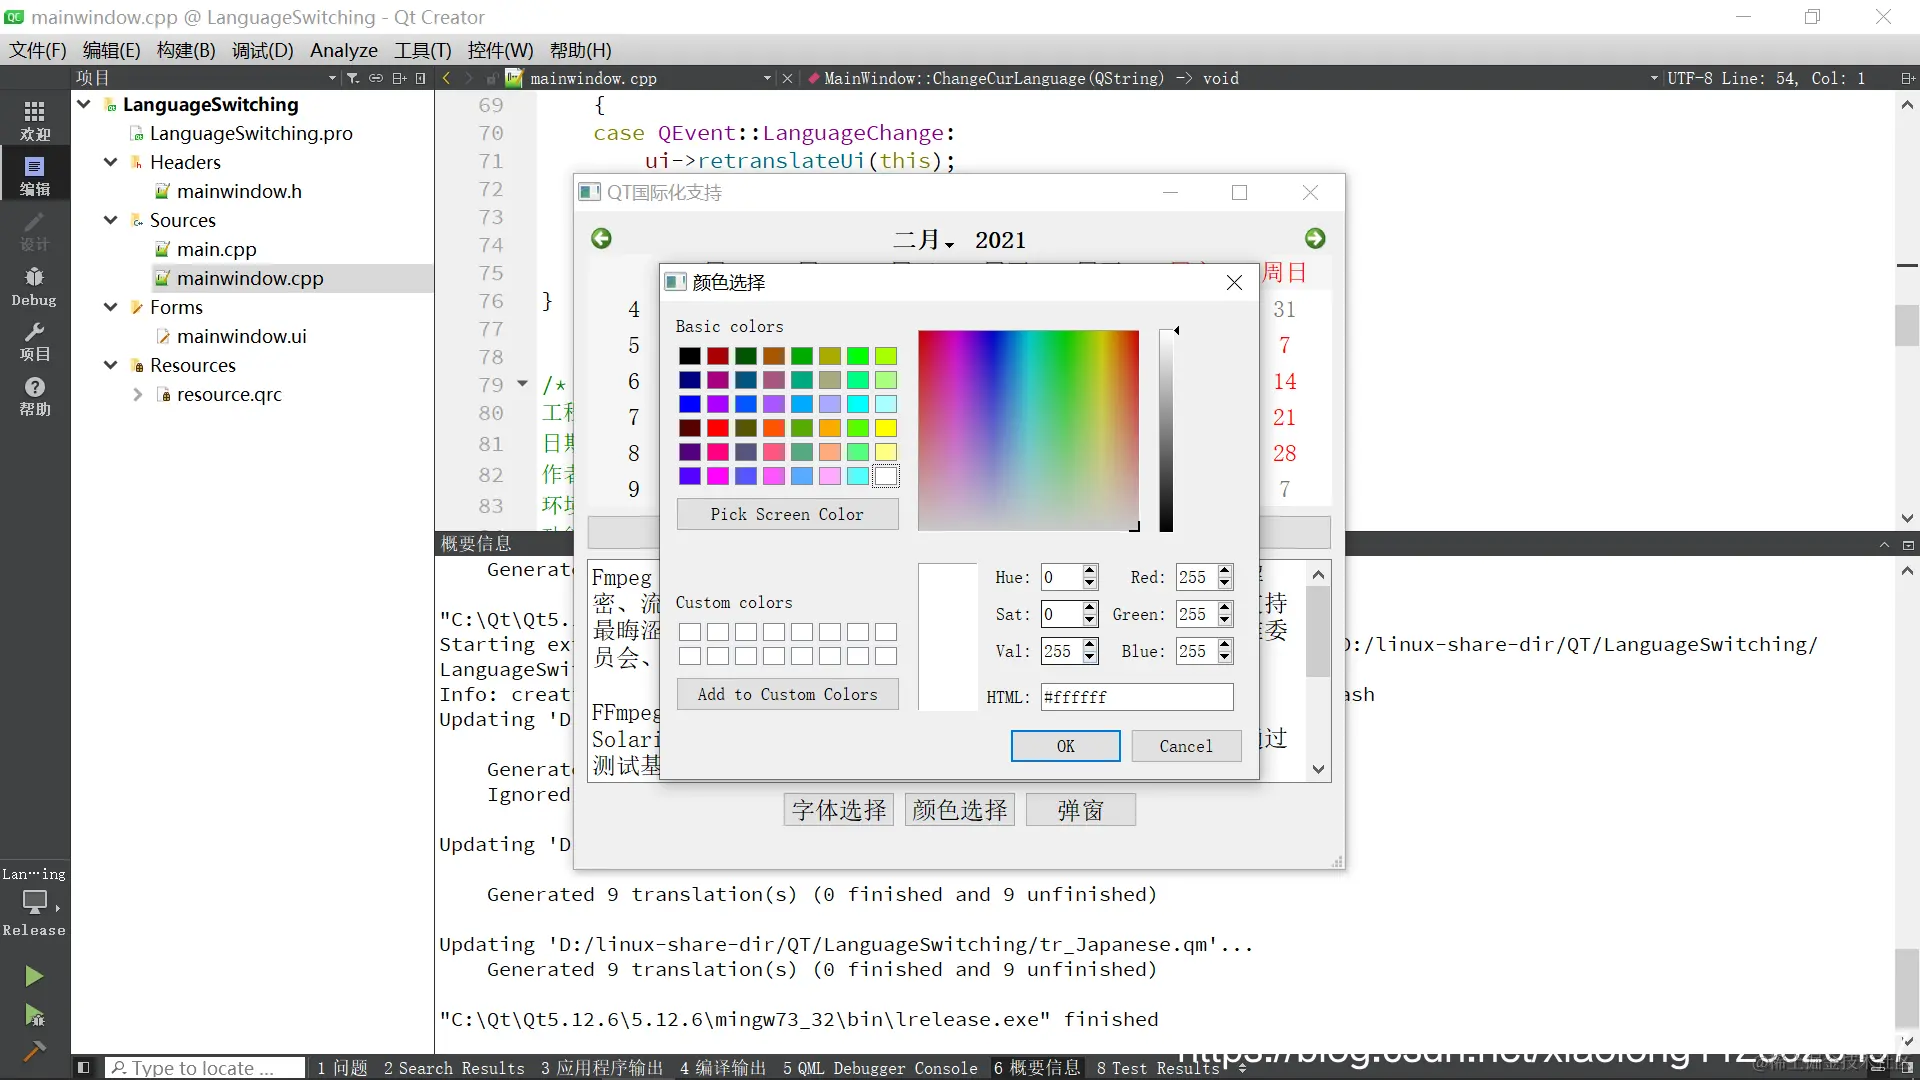
Task: Click the green Run button
Action: 34,975
